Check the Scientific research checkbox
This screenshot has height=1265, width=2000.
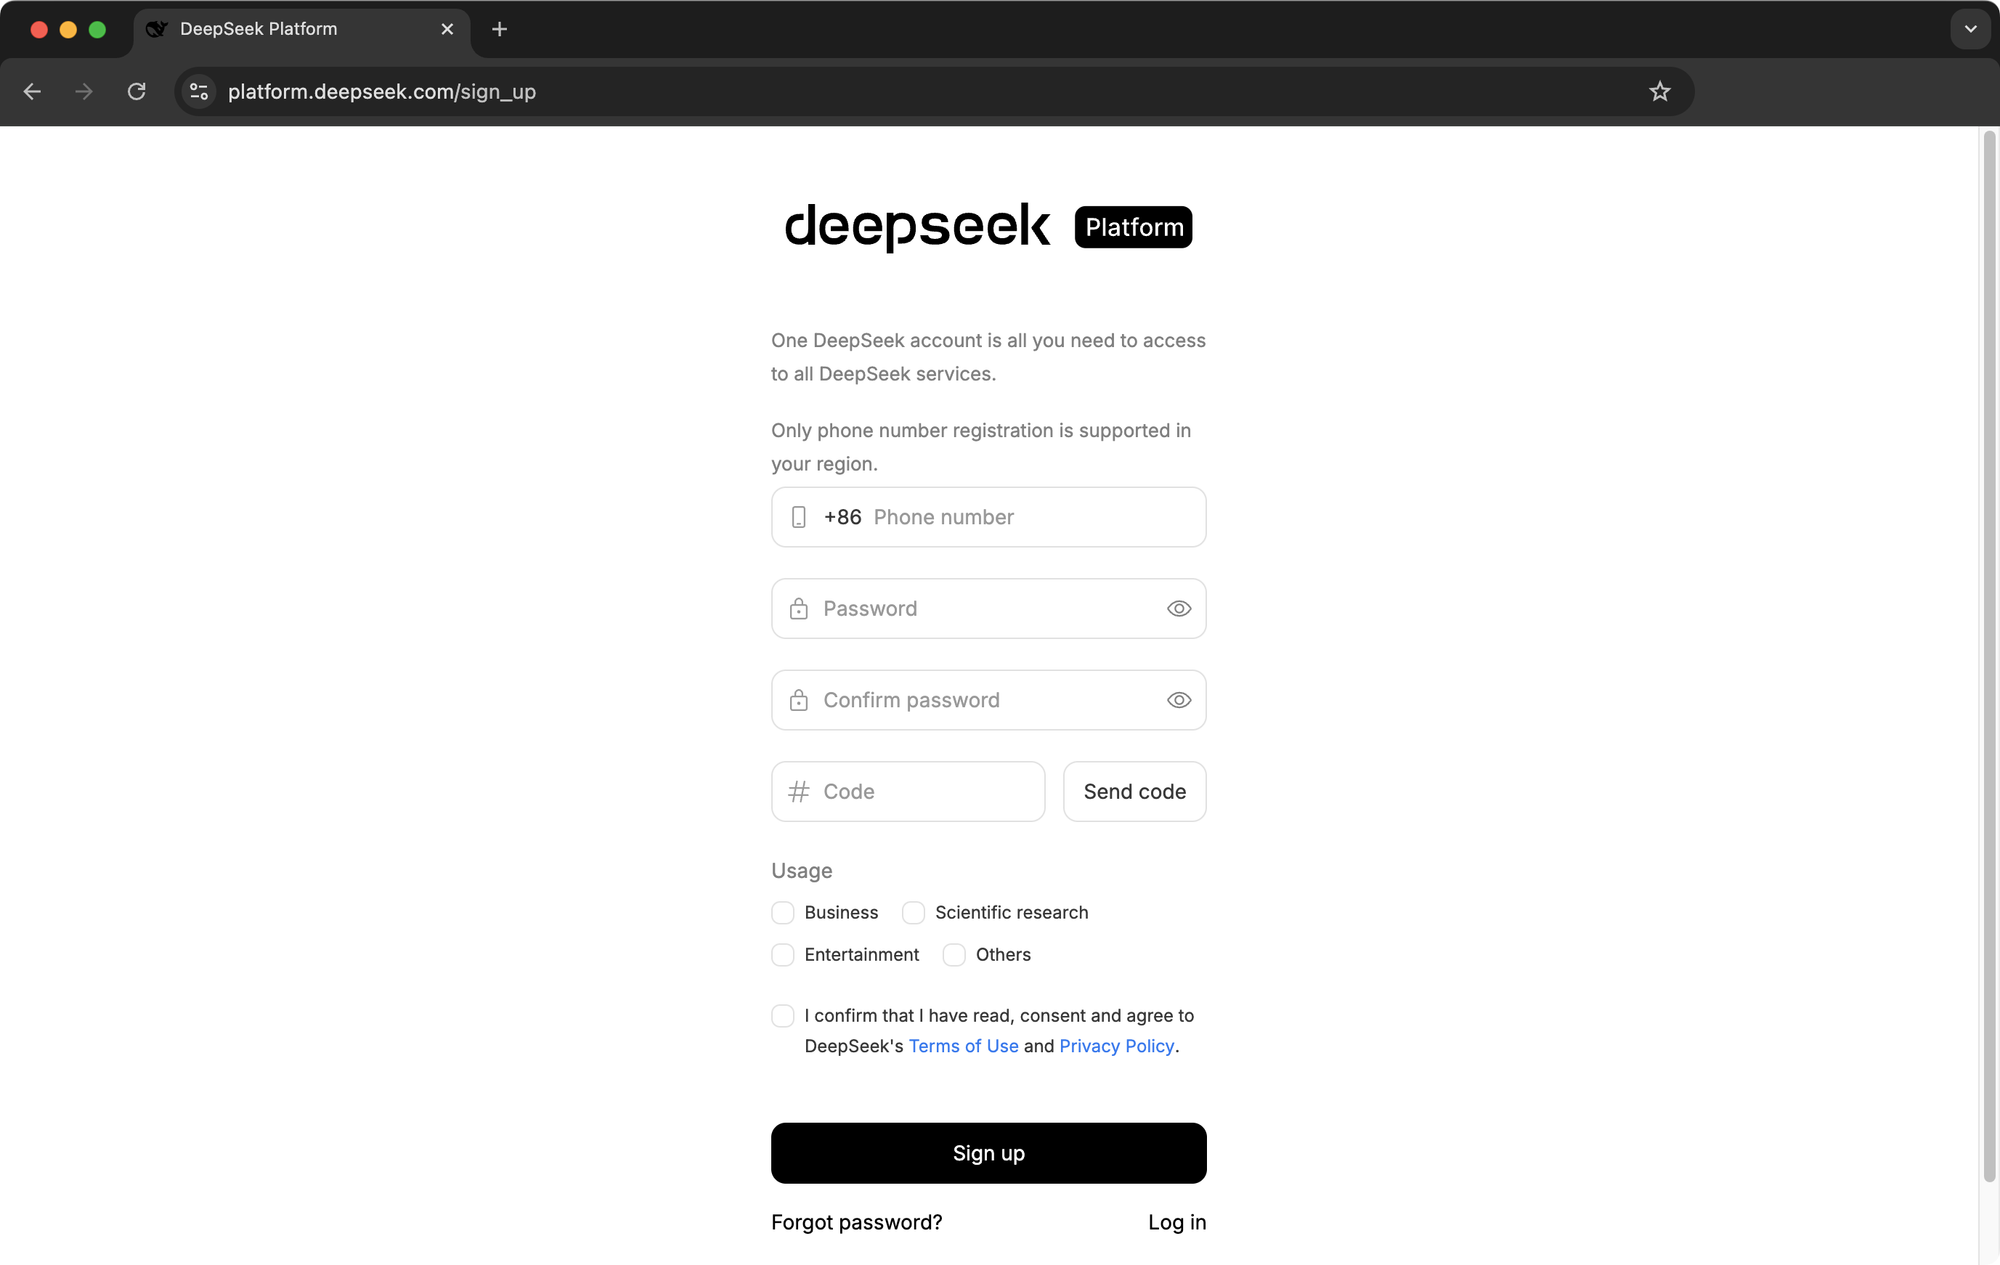click(913, 913)
